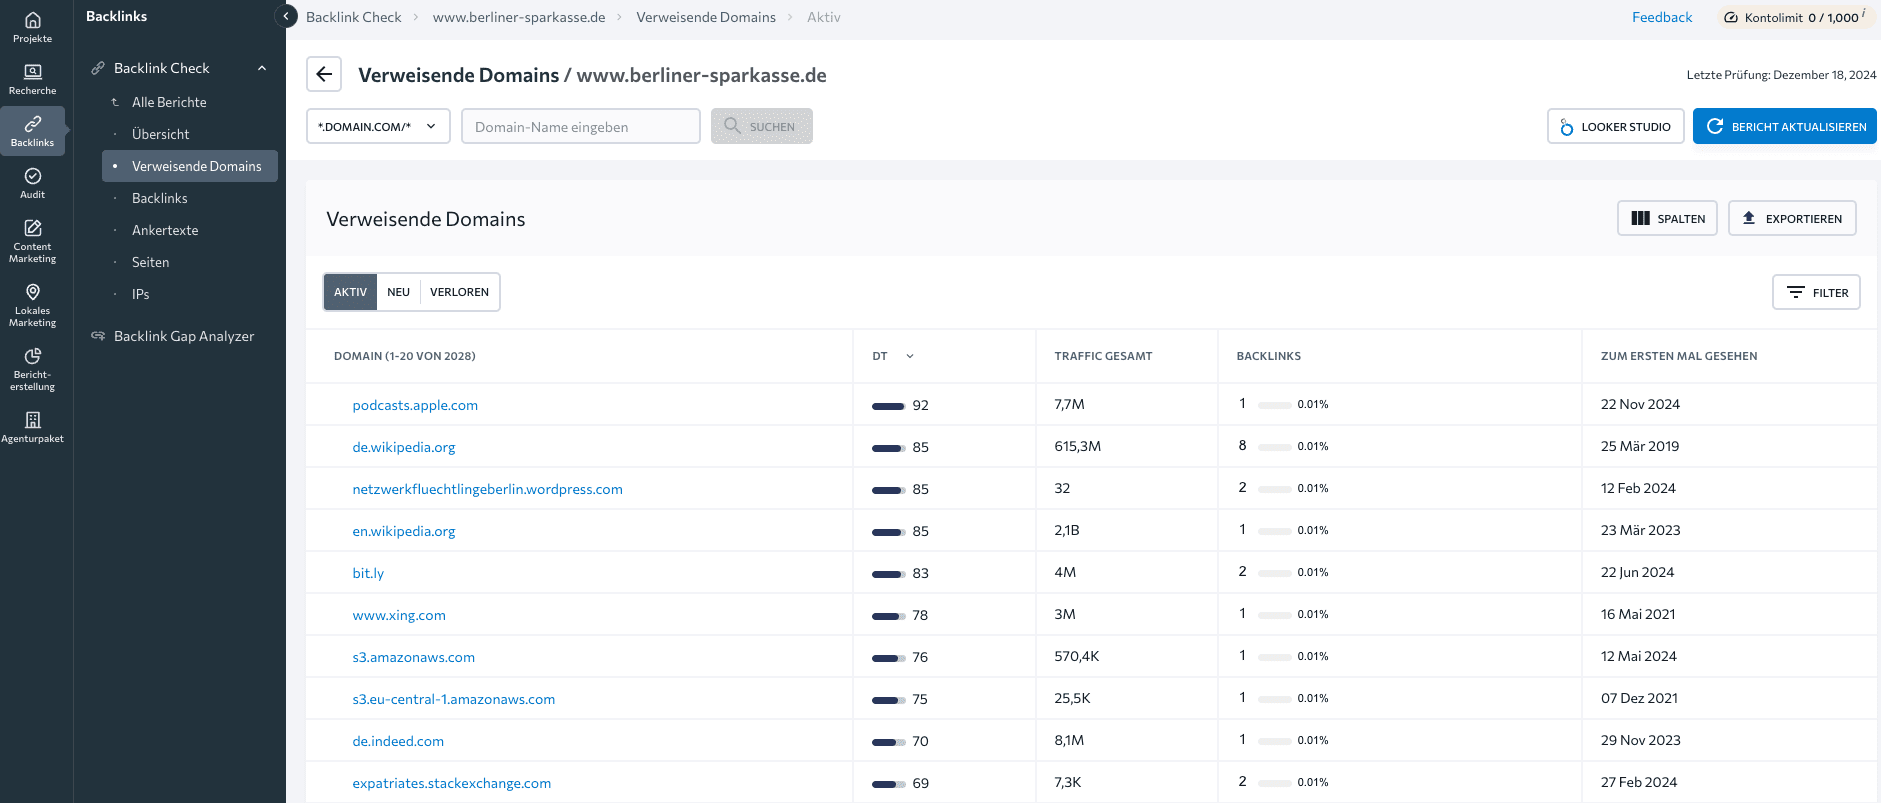Focus the Domain-Name eingeben field

coord(581,126)
